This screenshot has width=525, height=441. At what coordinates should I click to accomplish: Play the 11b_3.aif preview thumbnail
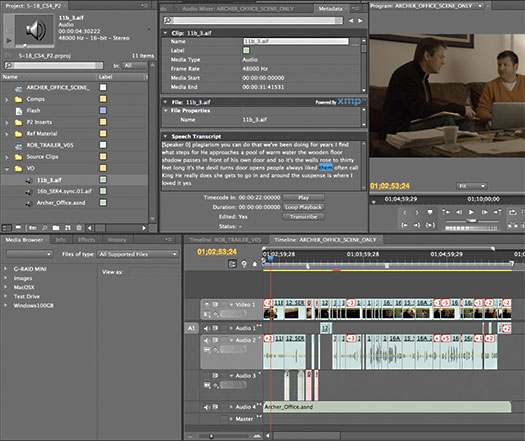point(9,41)
